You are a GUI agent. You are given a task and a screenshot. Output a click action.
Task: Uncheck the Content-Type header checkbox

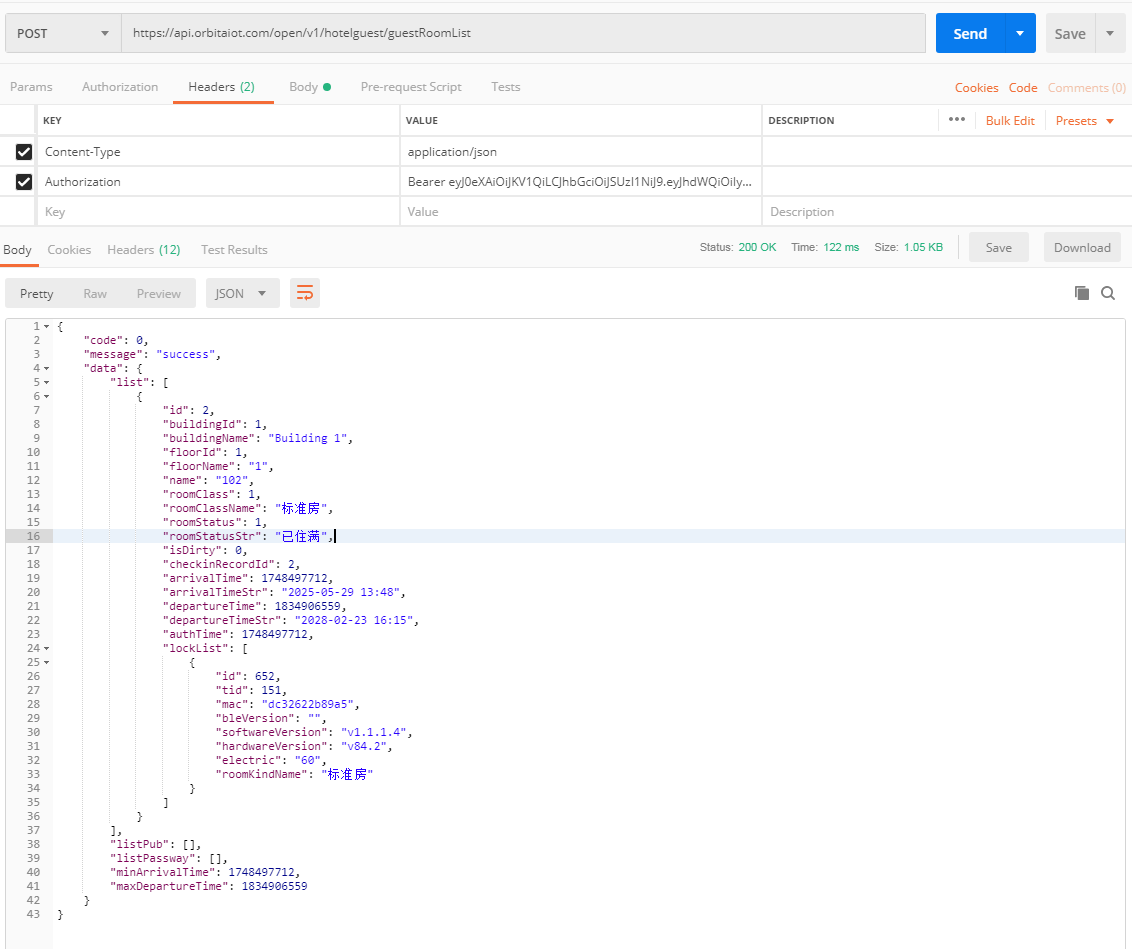[x=24, y=152]
